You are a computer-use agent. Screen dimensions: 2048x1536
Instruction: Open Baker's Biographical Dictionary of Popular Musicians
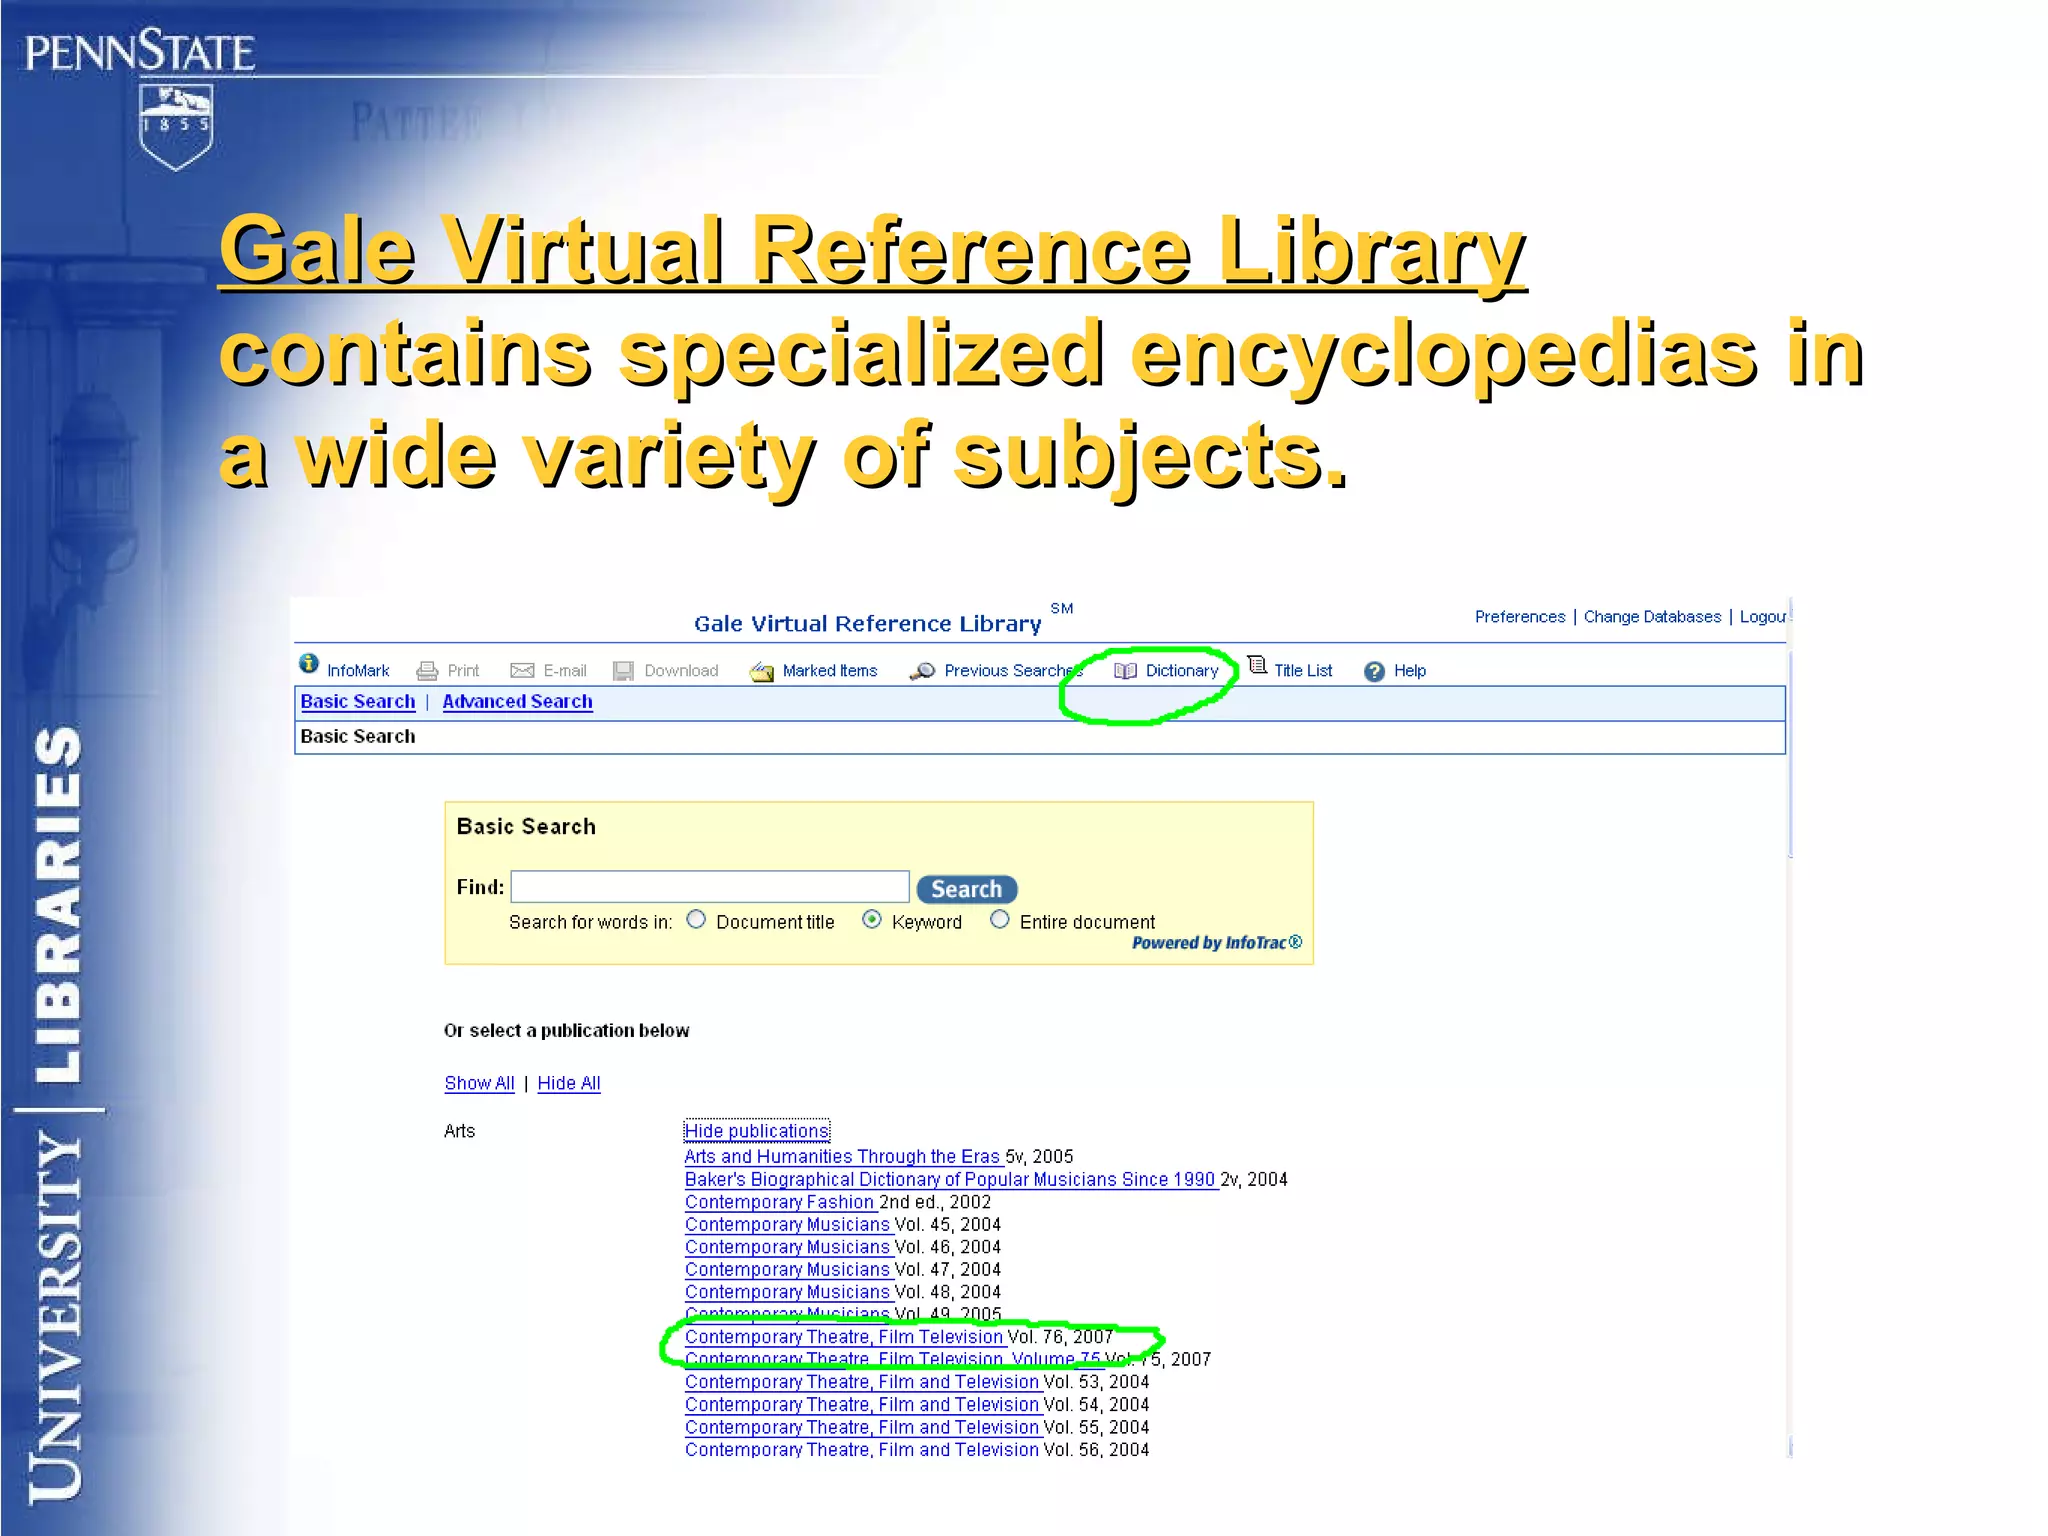pos(951,1180)
